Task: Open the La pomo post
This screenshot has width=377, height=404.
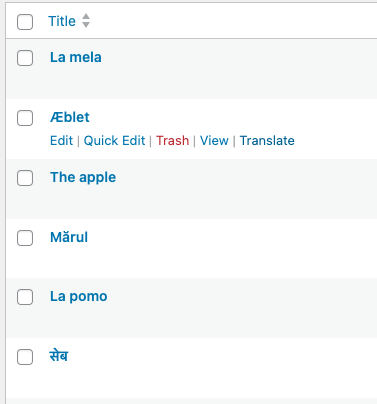Action: click(79, 297)
